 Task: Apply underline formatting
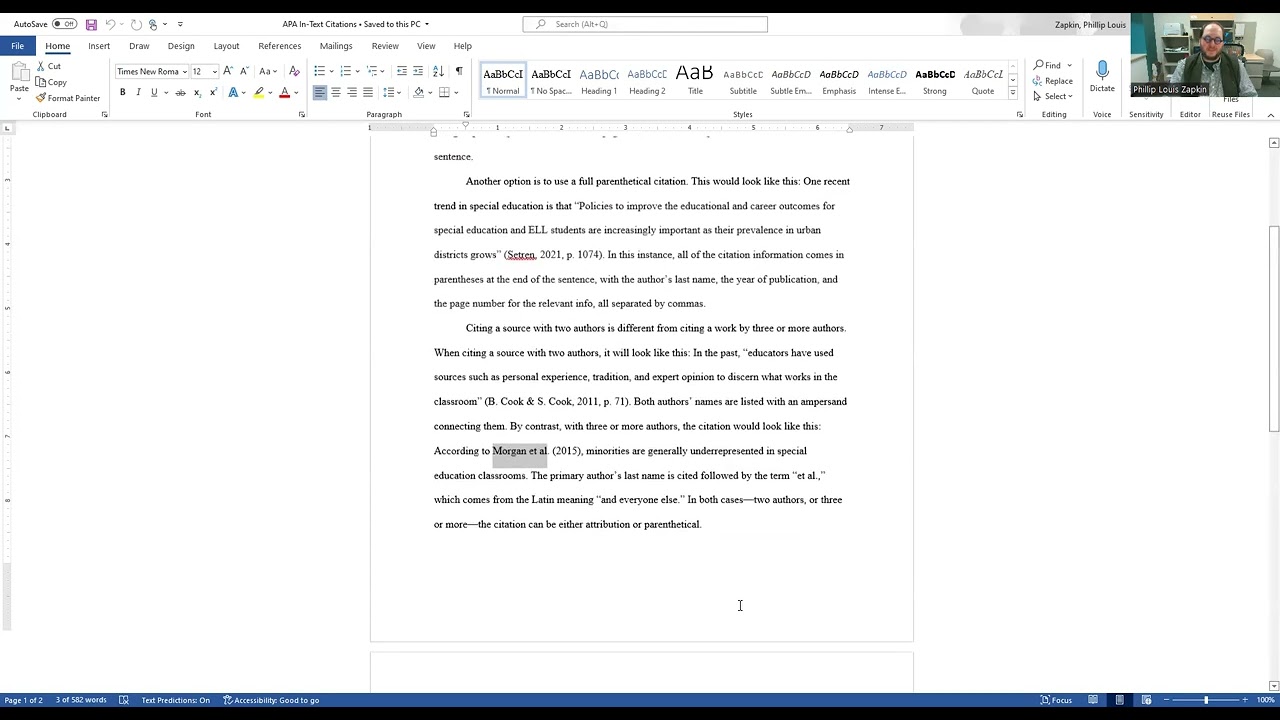(154, 92)
